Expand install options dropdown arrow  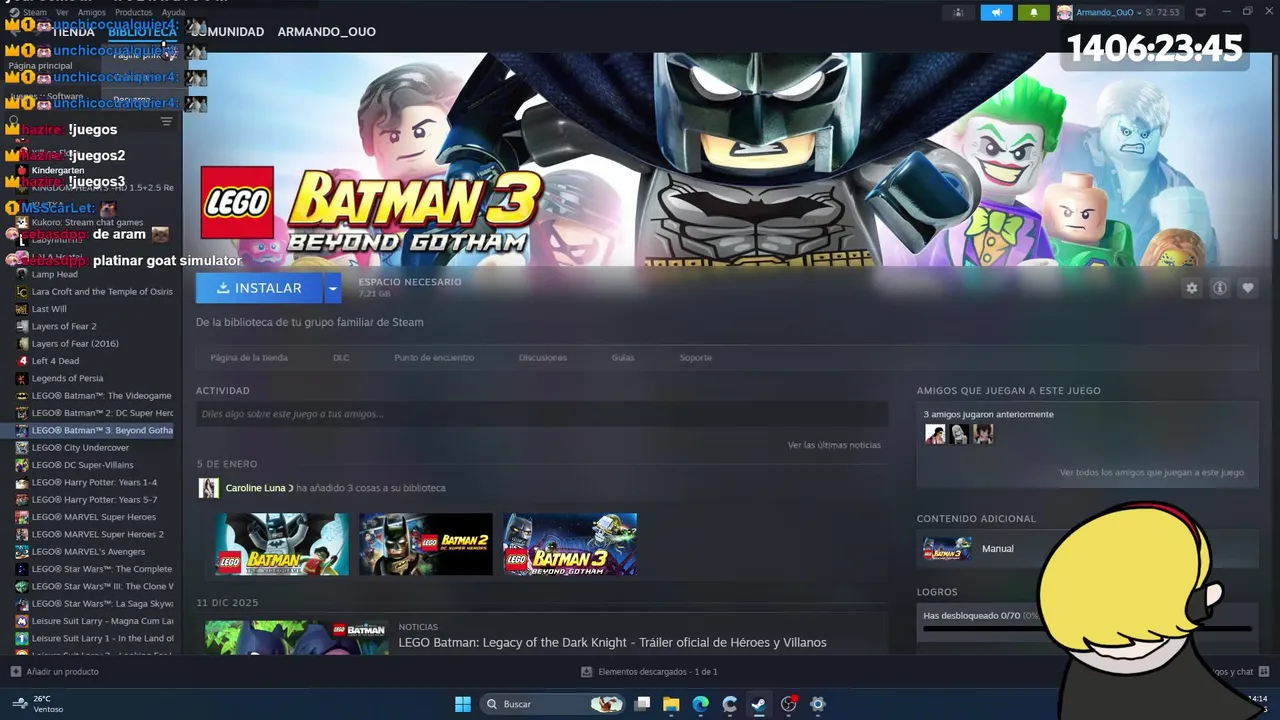[332, 288]
